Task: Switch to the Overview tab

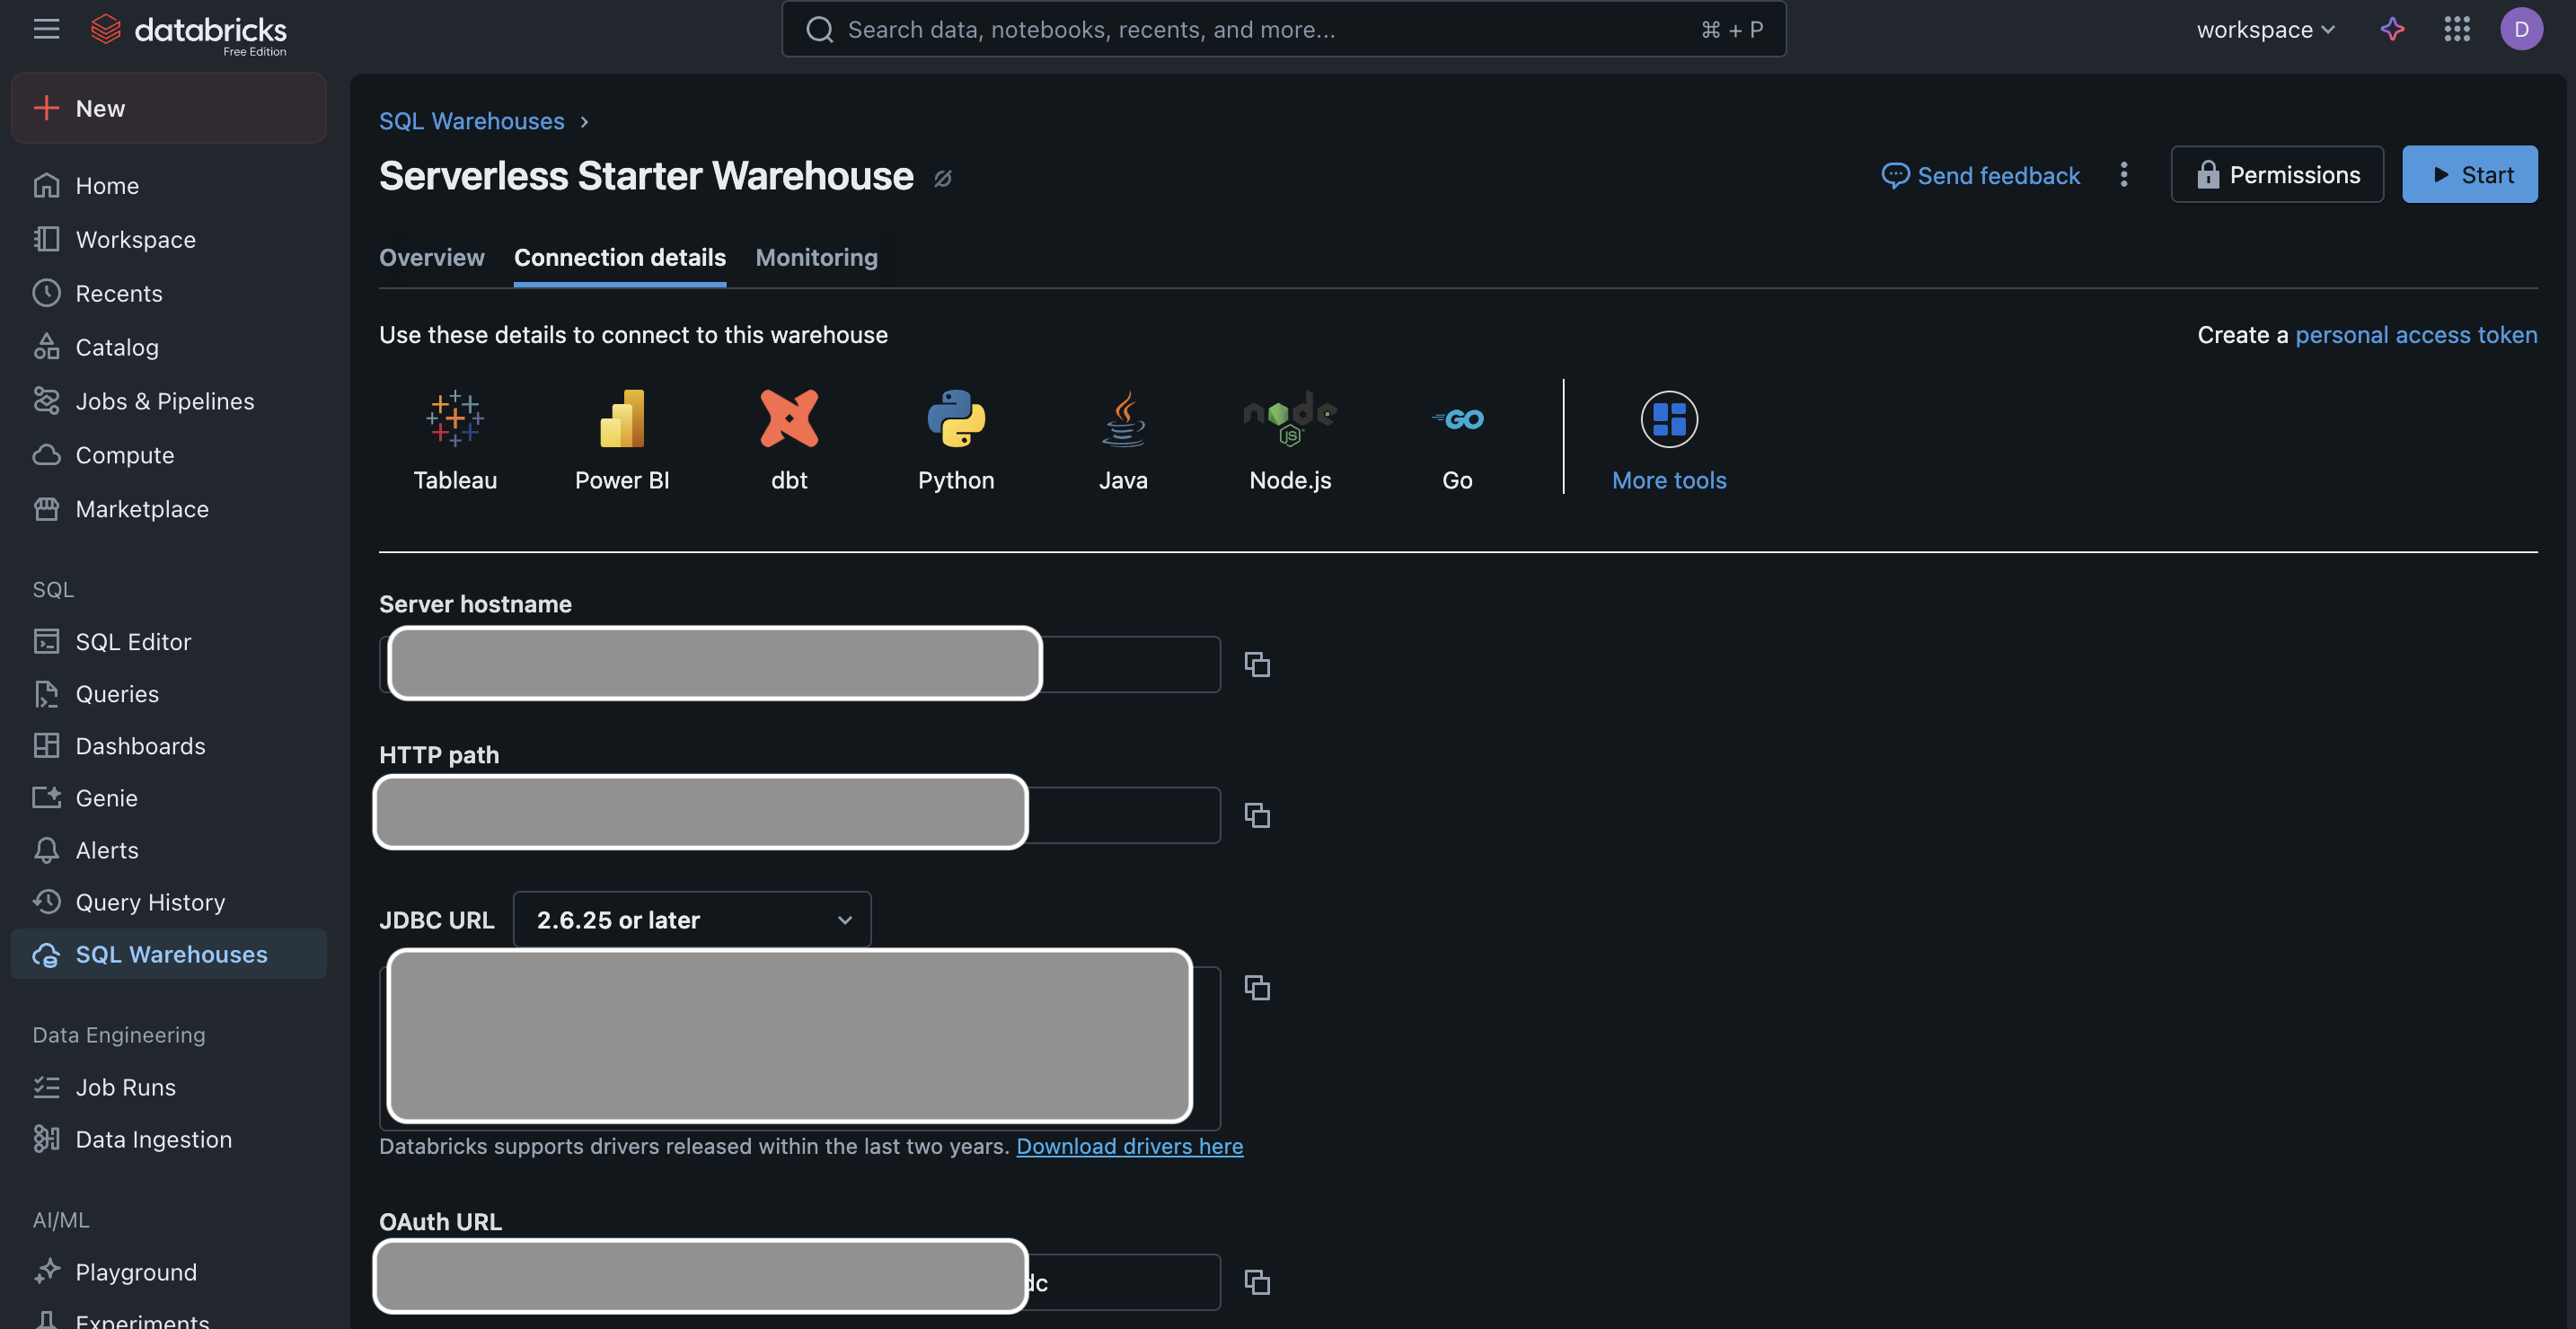Action: tap(431, 257)
